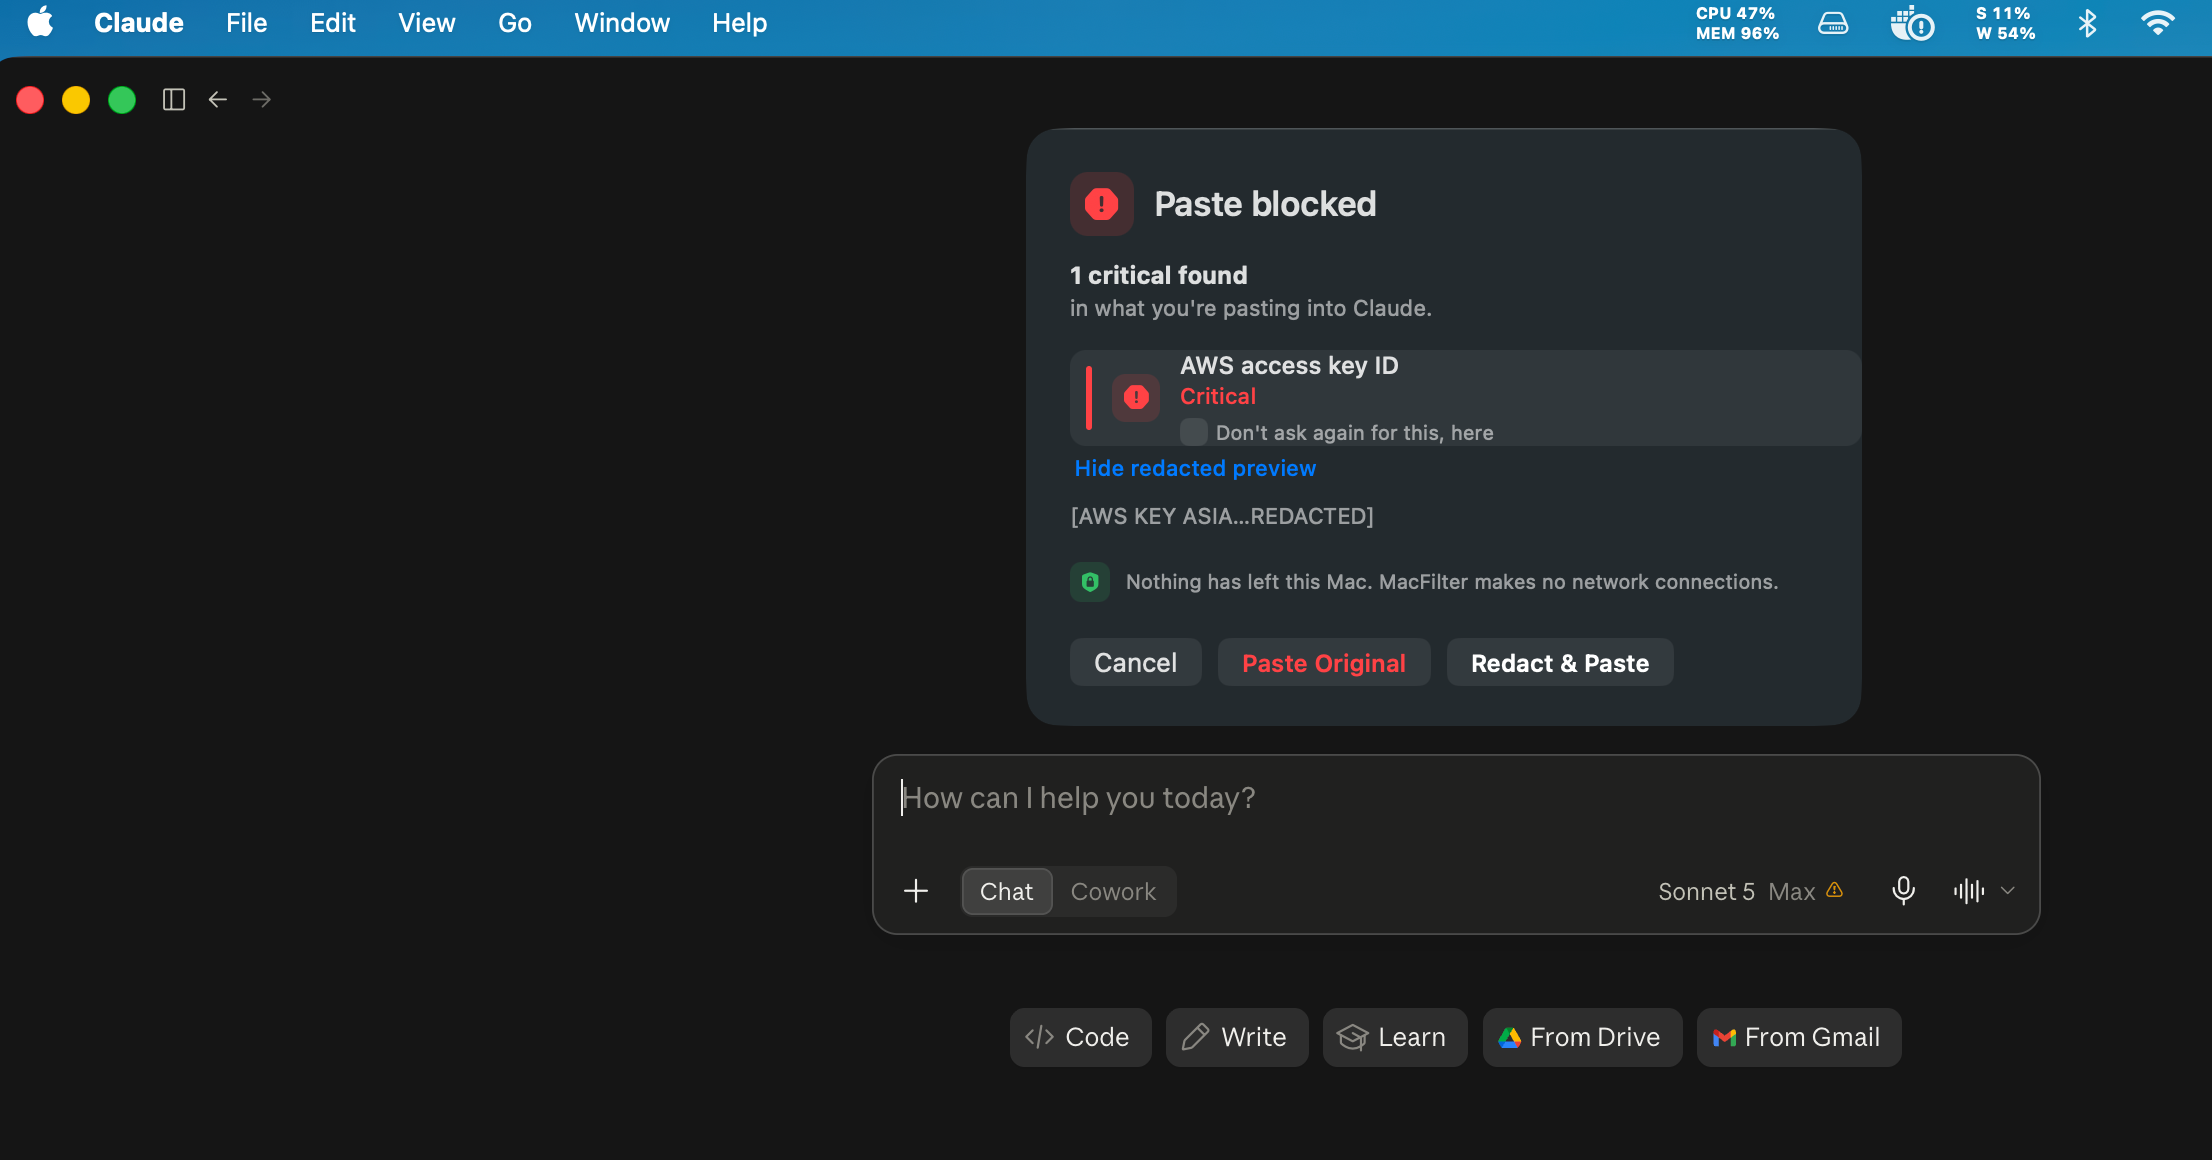Focus the How can I help you today field

click(1456, 798)
